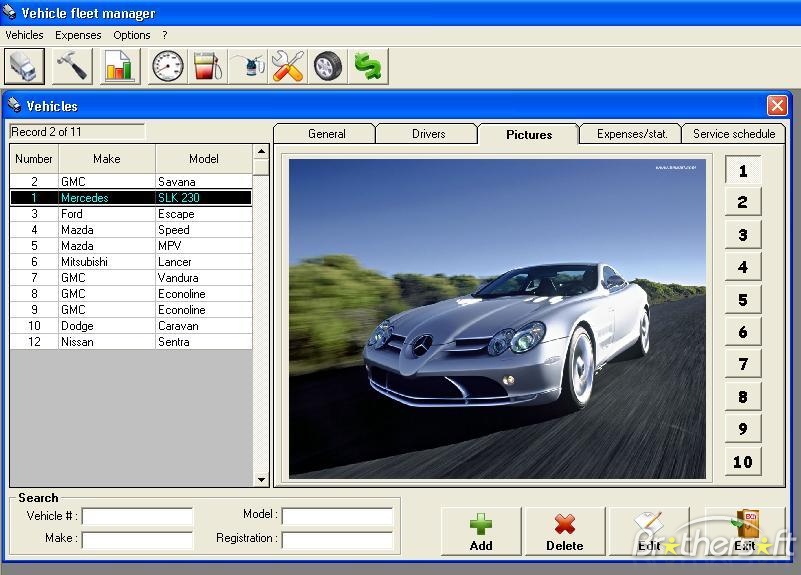Open the fuel pump toolbar icon
This screenshot has height=575, width=801.
[x=207, y=66]
